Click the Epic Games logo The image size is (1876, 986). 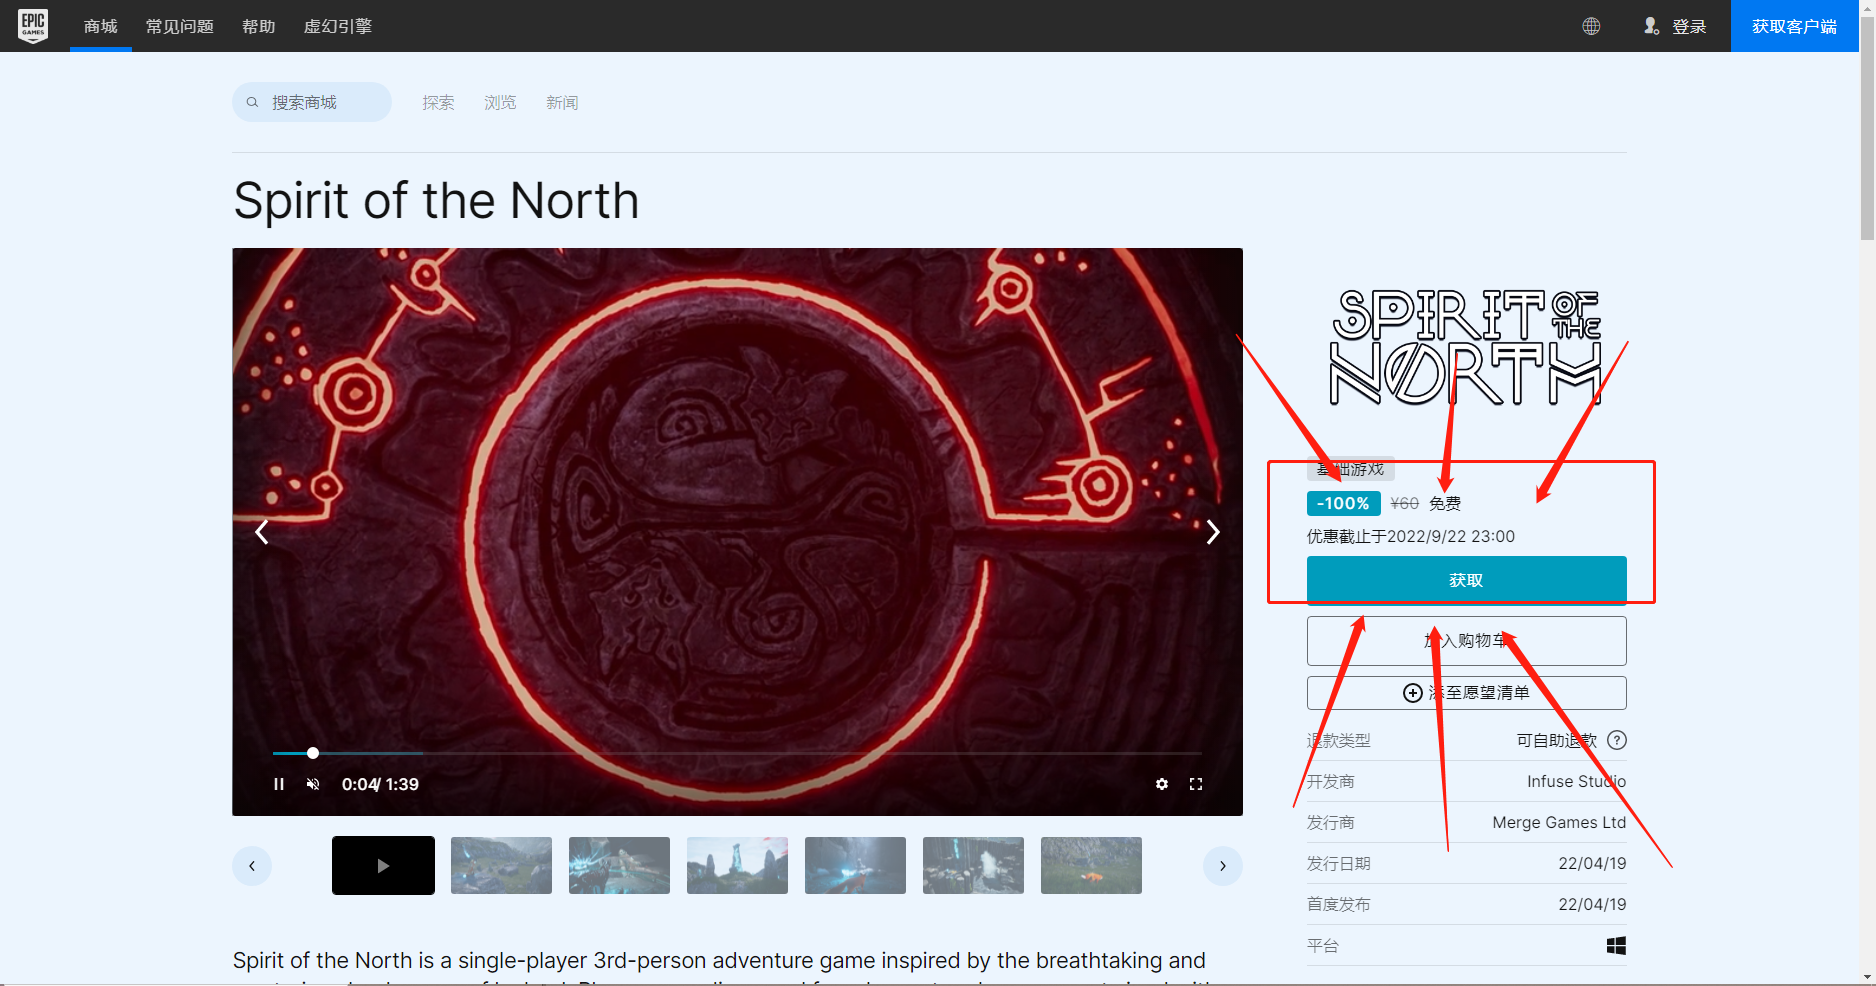point(33,25)
